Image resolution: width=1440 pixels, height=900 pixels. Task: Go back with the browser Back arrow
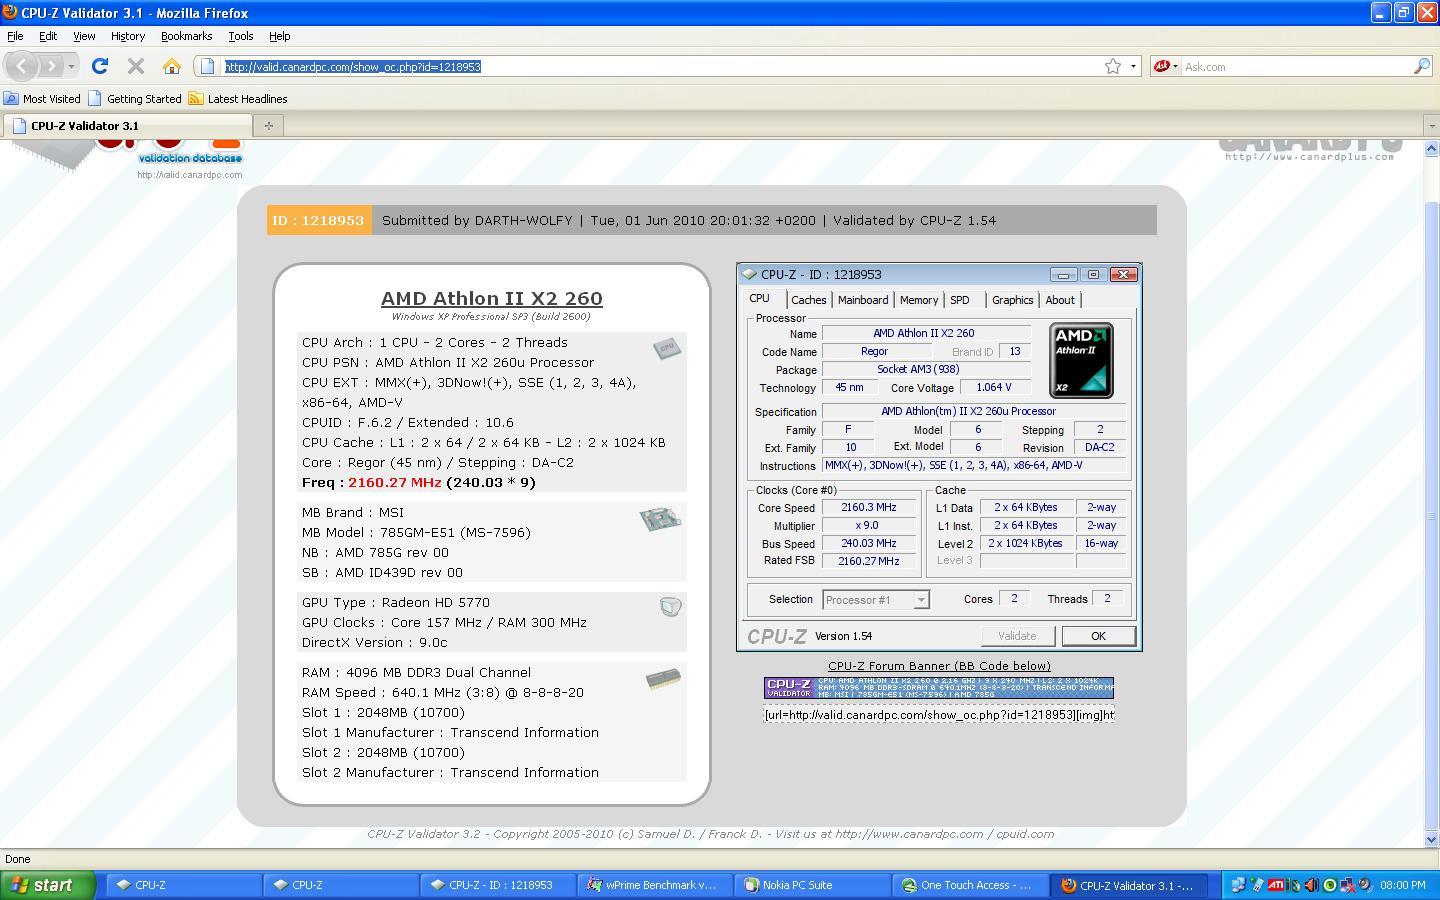22,66
